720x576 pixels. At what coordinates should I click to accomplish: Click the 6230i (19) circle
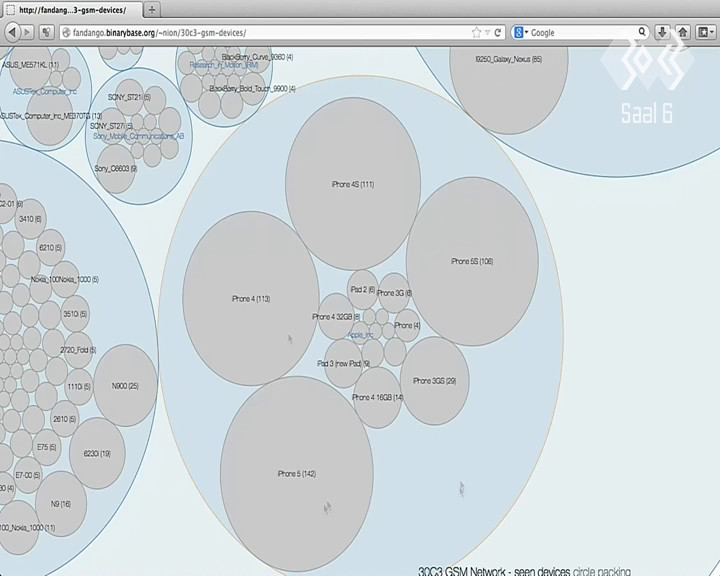97,453
